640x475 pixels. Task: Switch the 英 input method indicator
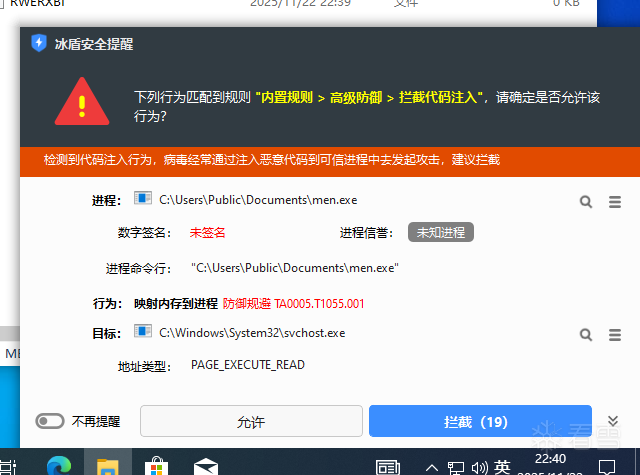[502, 467]
